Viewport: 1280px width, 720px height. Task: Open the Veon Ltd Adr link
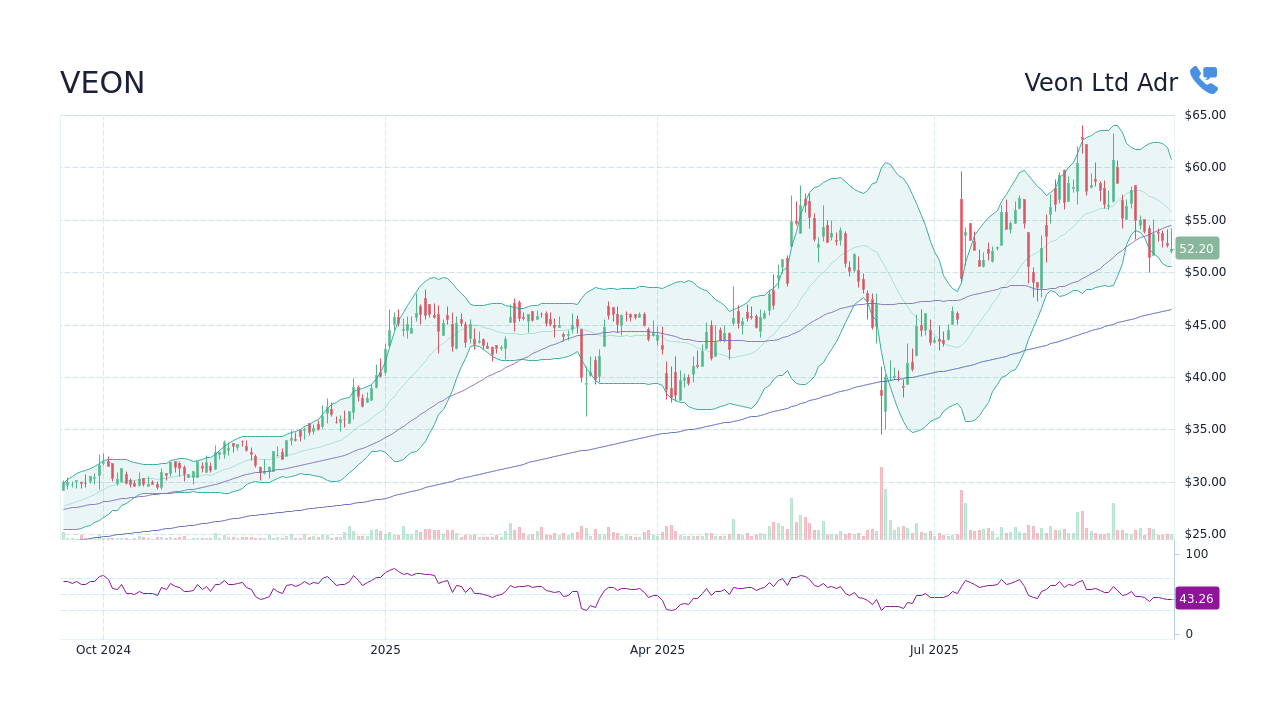[x=1100, y=83]
